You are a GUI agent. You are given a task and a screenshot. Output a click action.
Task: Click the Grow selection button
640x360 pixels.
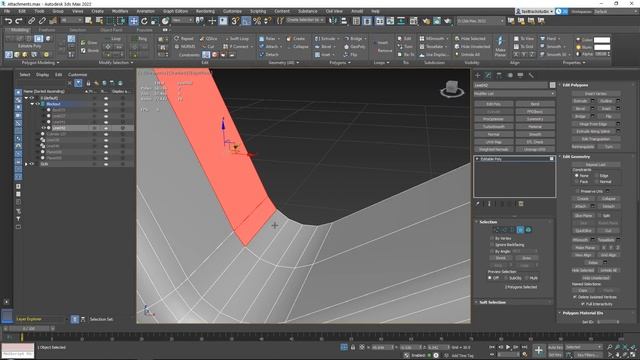click(x=527, y=258)
